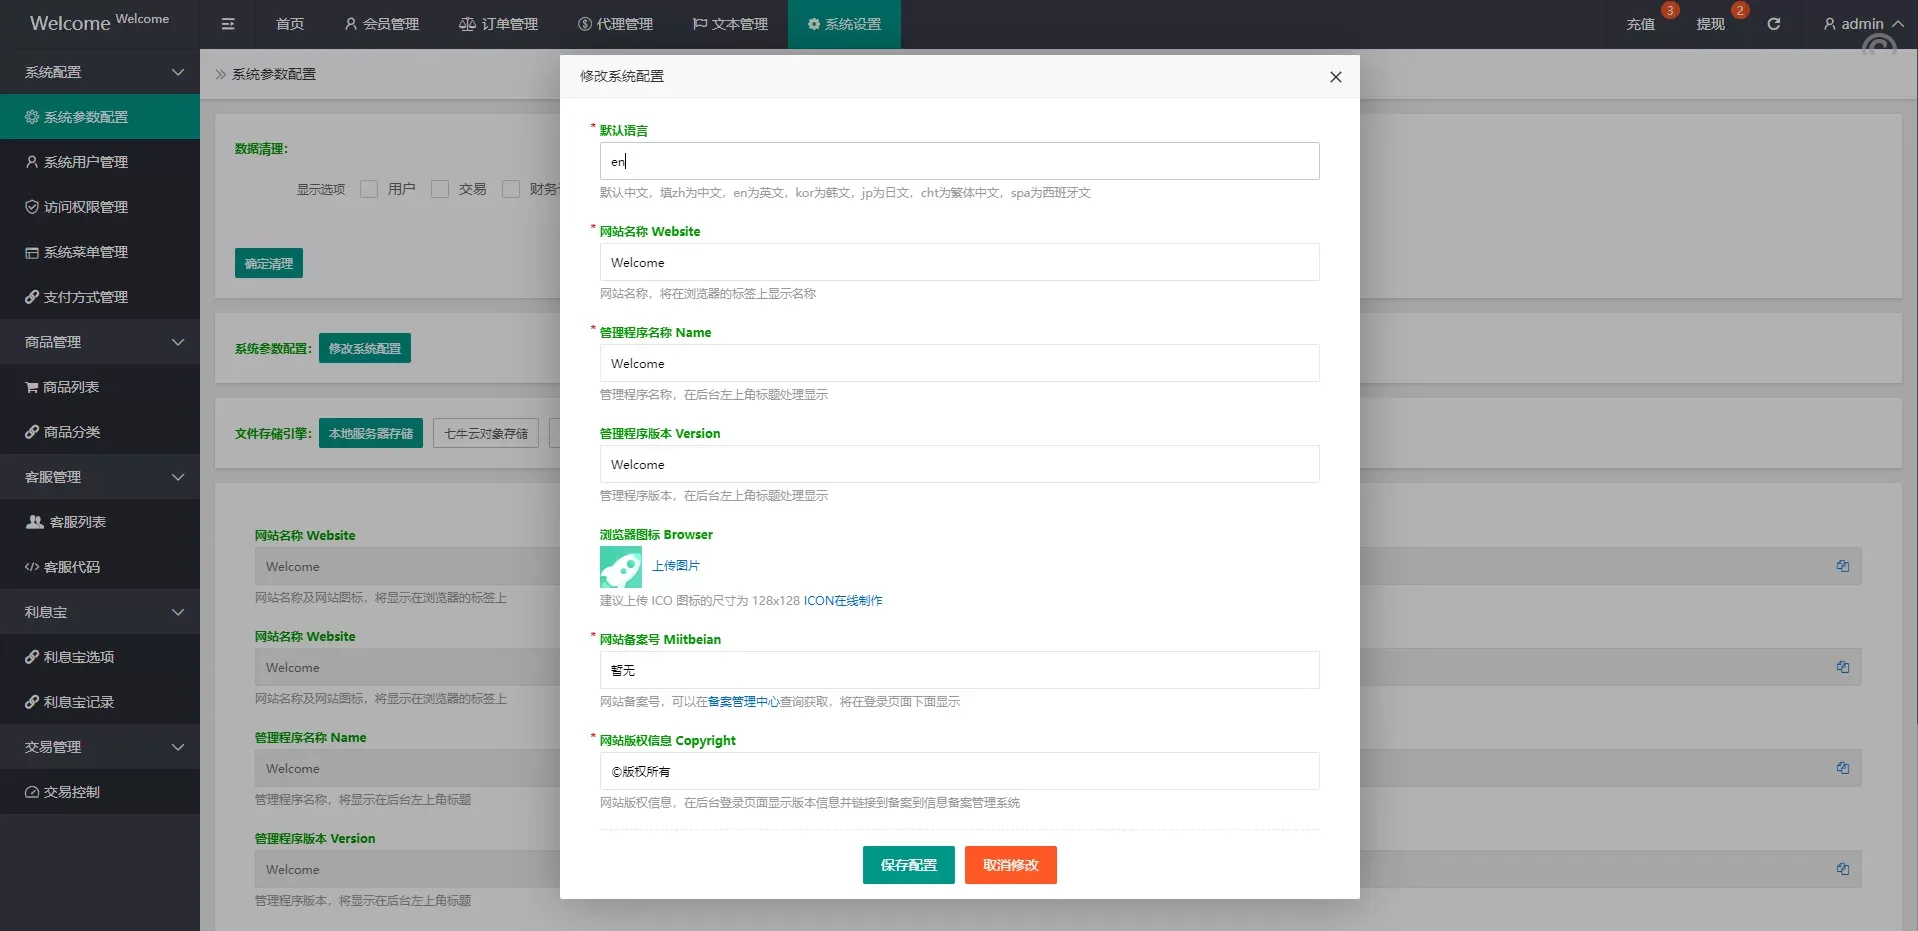Open the 会员管理 top menu
The width and height of the screenshot is (1918, 931).
[x=381, y=24]
